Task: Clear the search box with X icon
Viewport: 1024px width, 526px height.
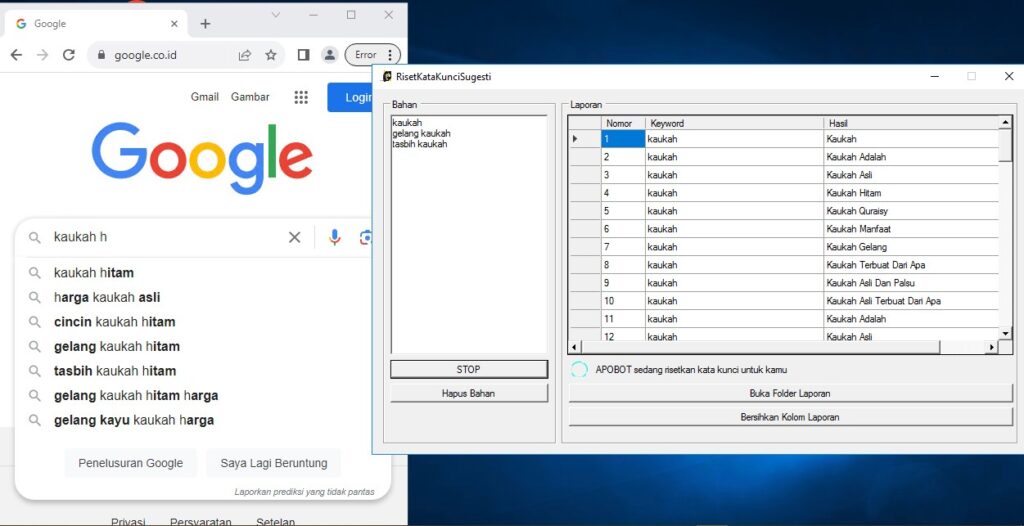Action: 294,237
